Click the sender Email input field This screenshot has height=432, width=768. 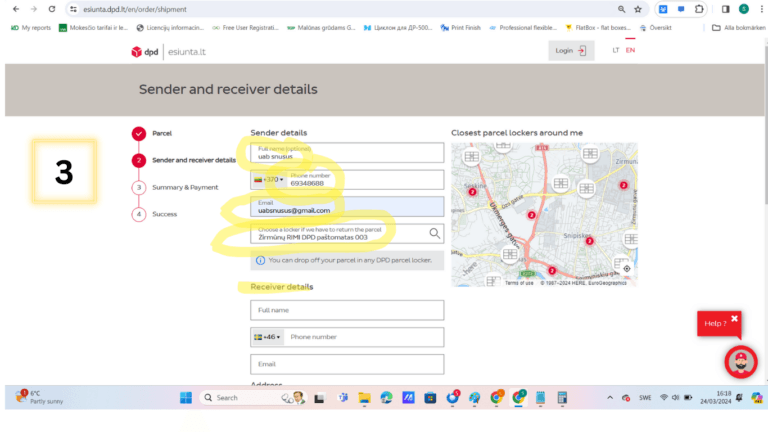[346, 207]
